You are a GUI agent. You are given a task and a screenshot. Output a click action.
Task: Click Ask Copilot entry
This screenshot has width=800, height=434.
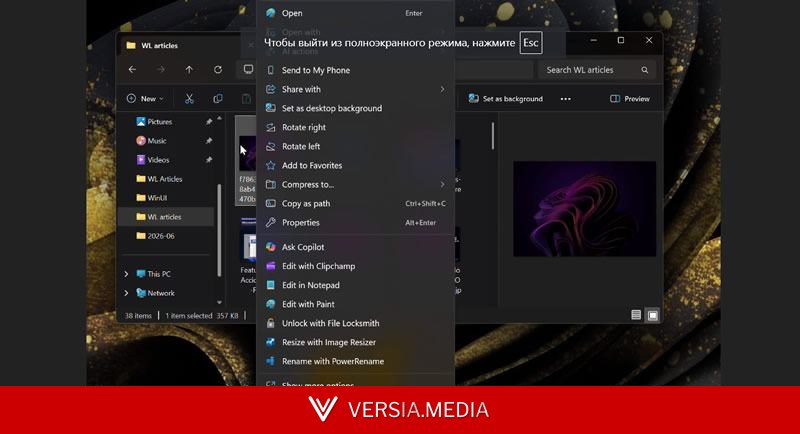tap(355, 247)
